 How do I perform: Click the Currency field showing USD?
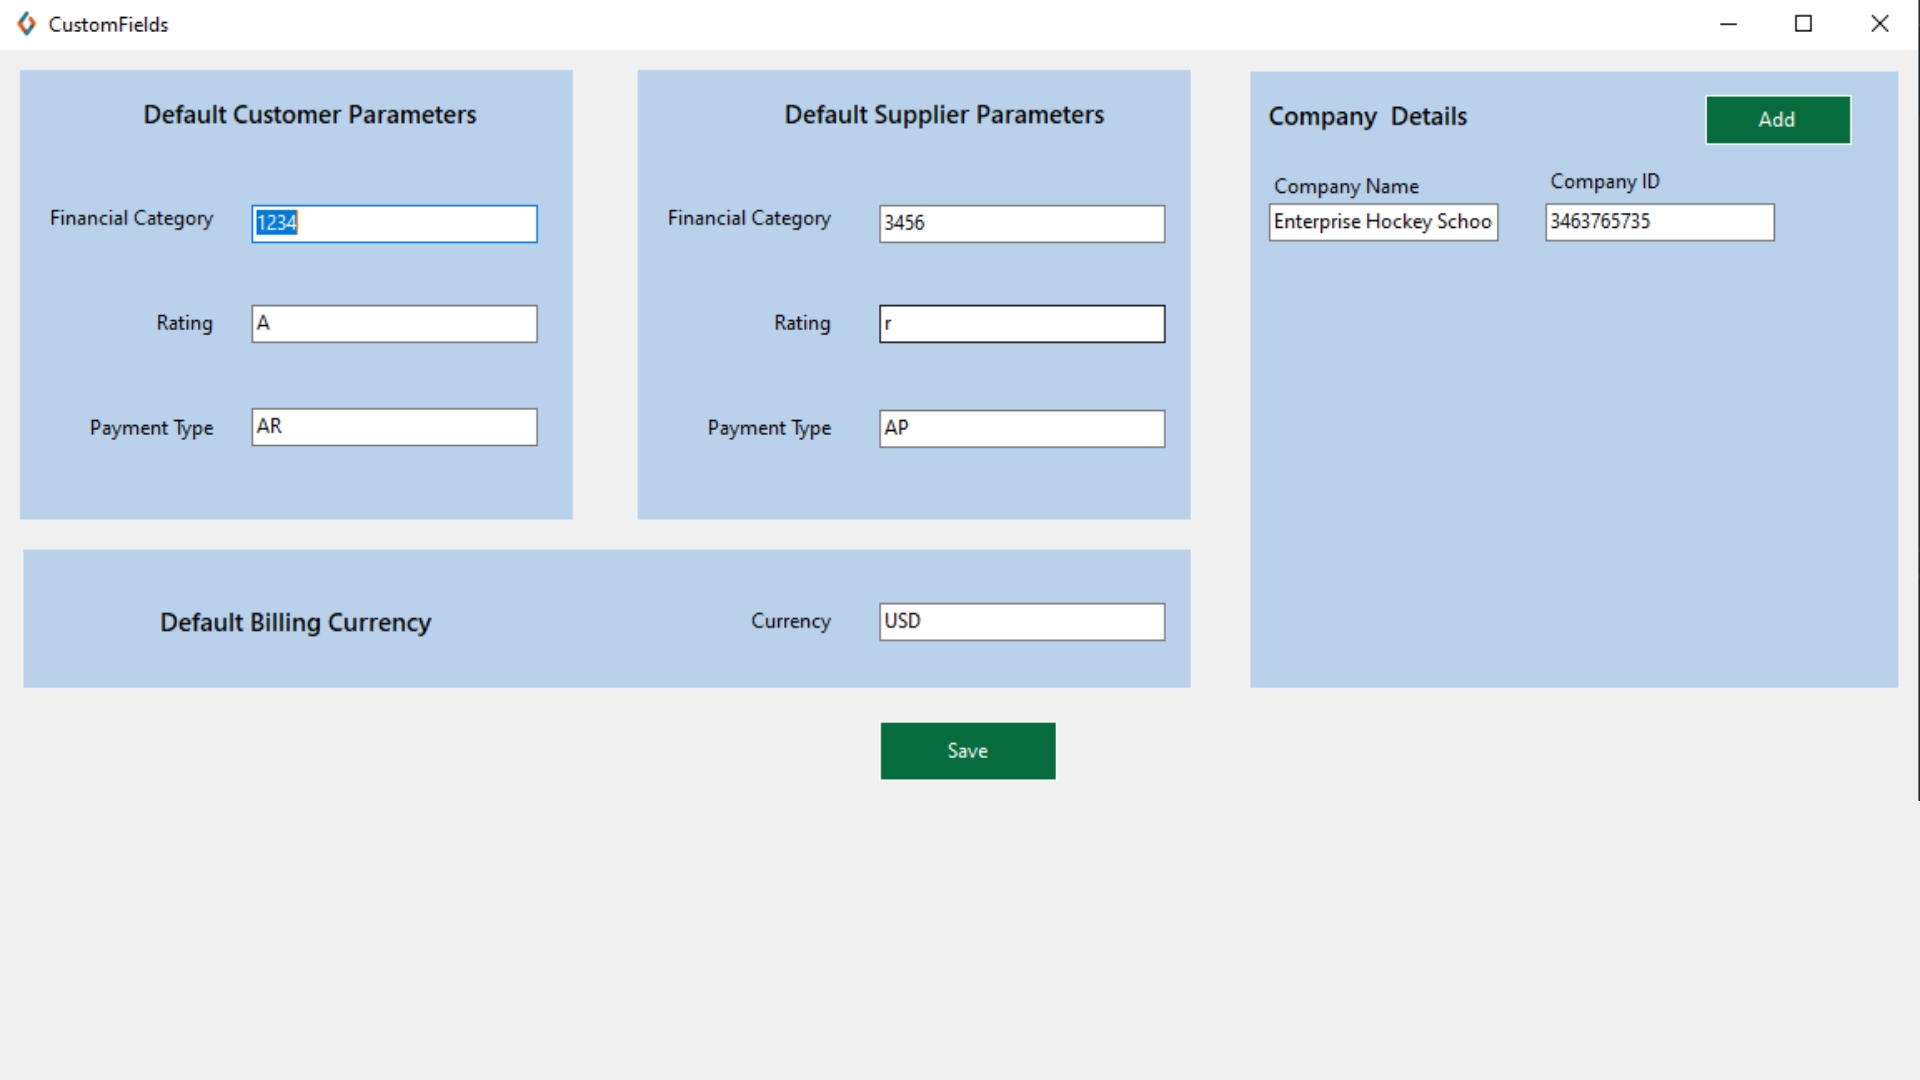click(x=1023, y=620)
